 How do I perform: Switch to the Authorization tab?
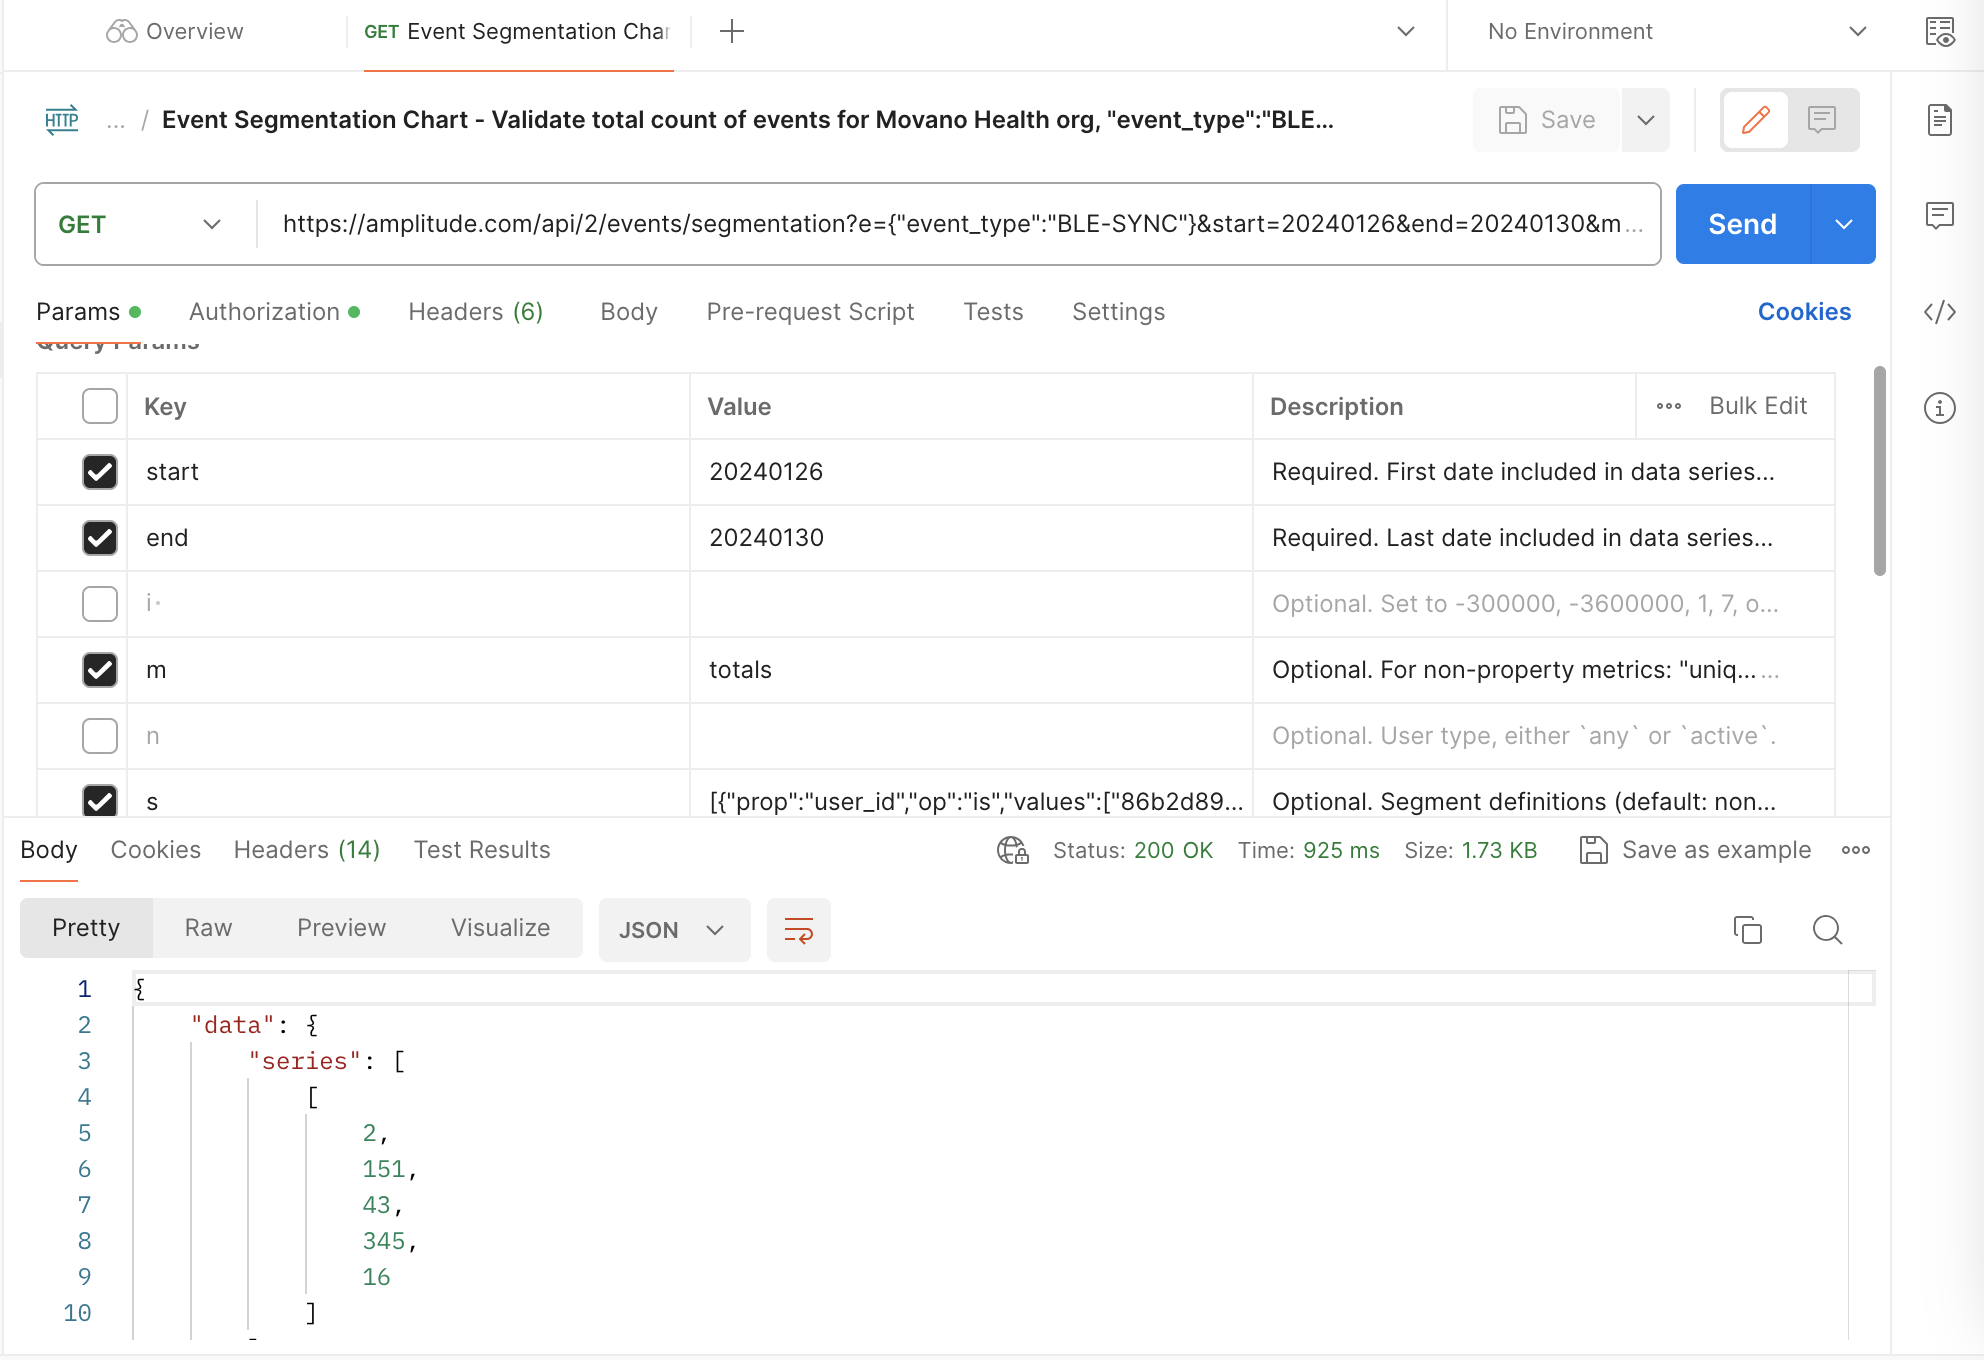click(264, 312)
